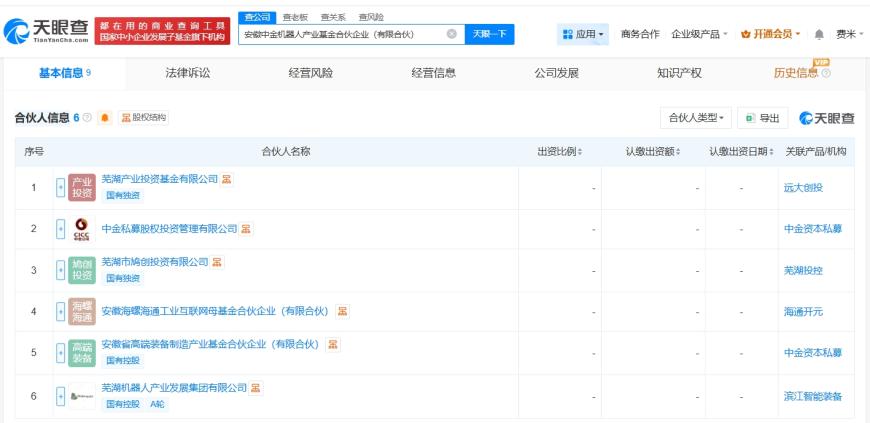This screenshot has height=423, width=870.
Task: Switch to the 历史信息 VIP tab
Action: click(x=796, y=73)
